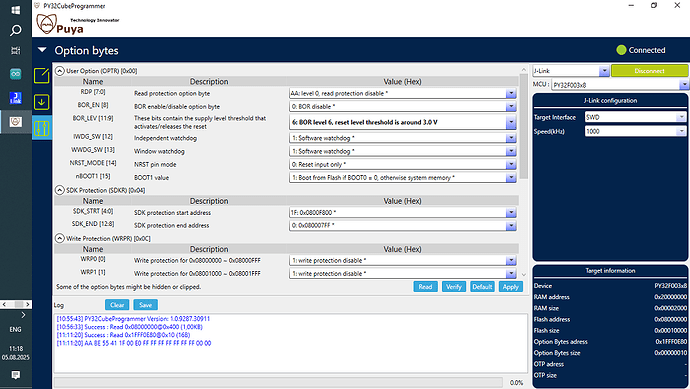
Task: Open the WRP1 write protection dropdown
Action: coord(510,274)
